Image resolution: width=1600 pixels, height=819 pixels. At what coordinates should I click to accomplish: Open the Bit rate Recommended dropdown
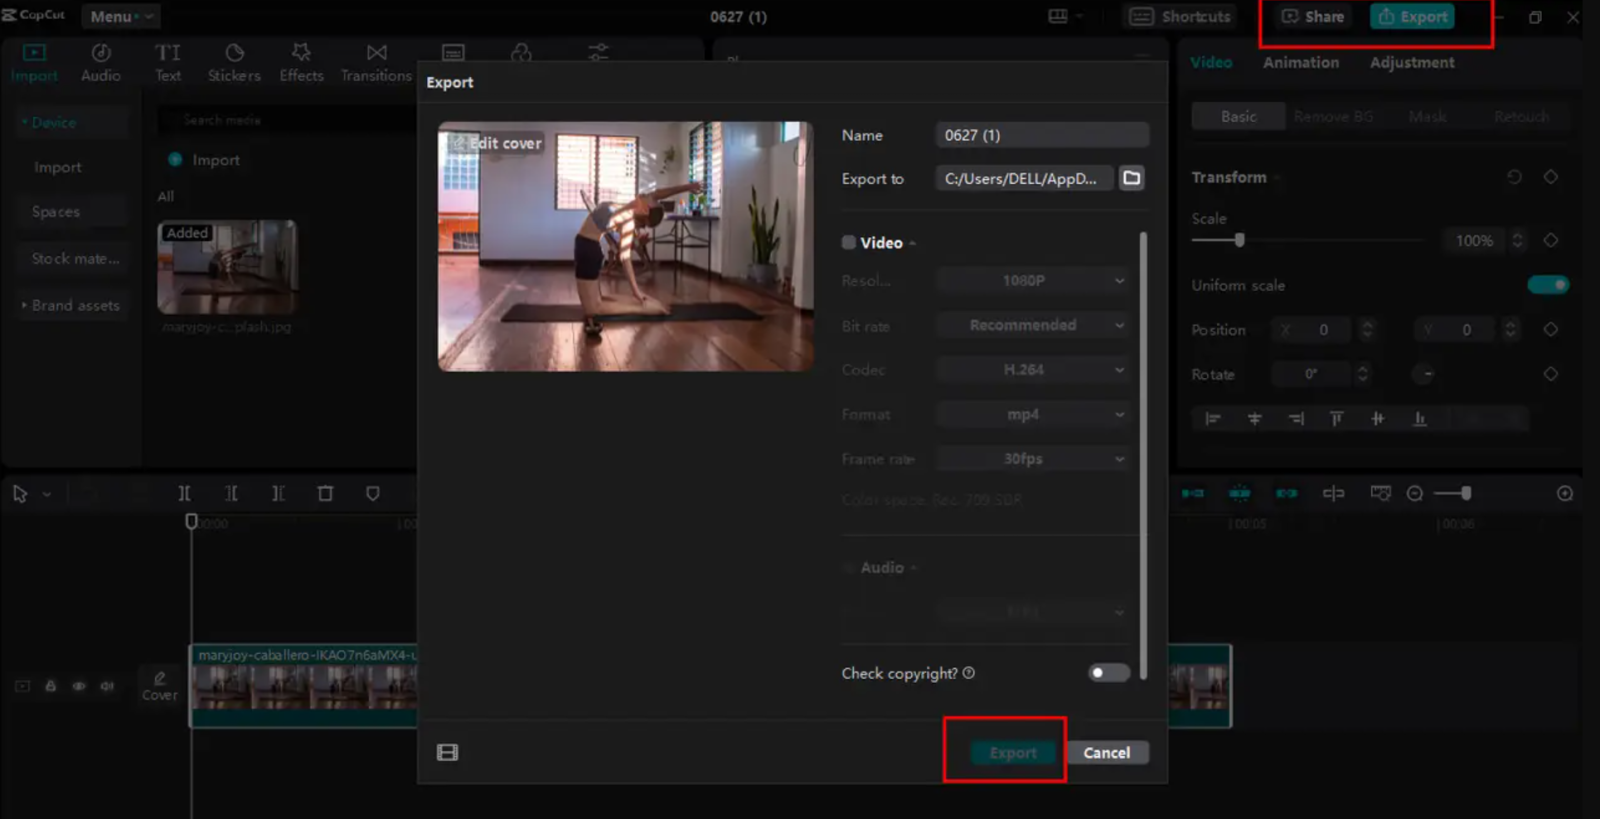pos(1033,325)
